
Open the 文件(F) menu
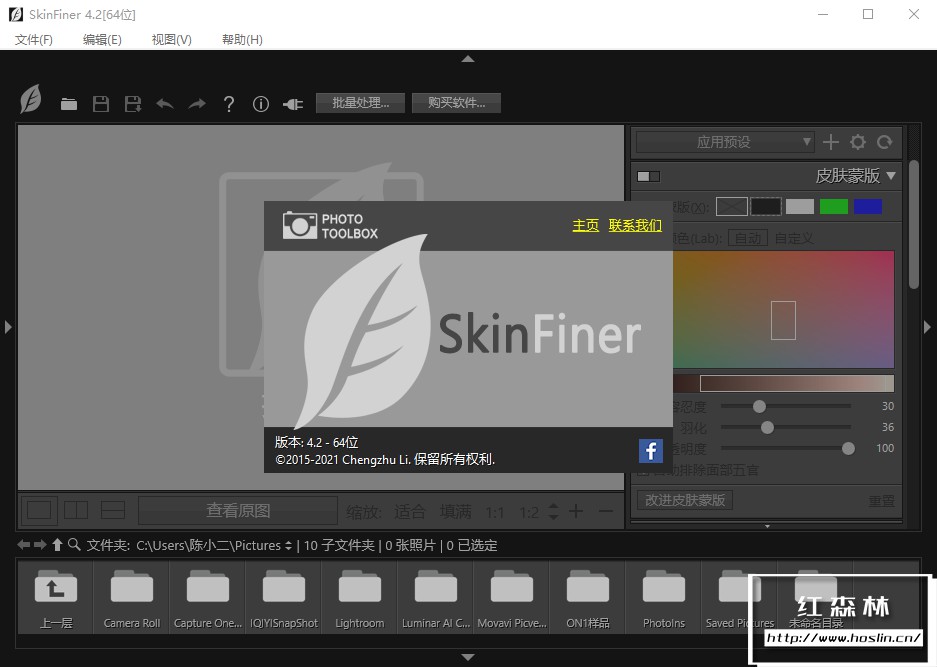point(33,39)
